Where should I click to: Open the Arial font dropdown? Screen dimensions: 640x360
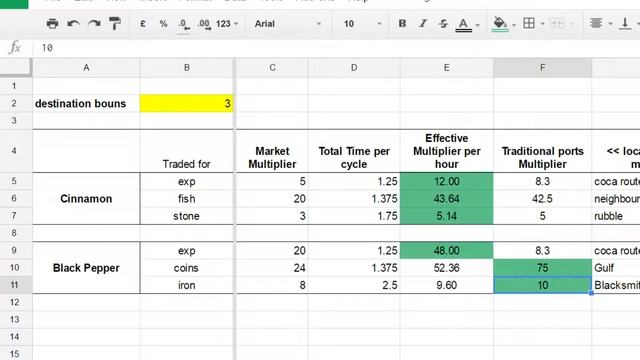[x=287, y=24]
